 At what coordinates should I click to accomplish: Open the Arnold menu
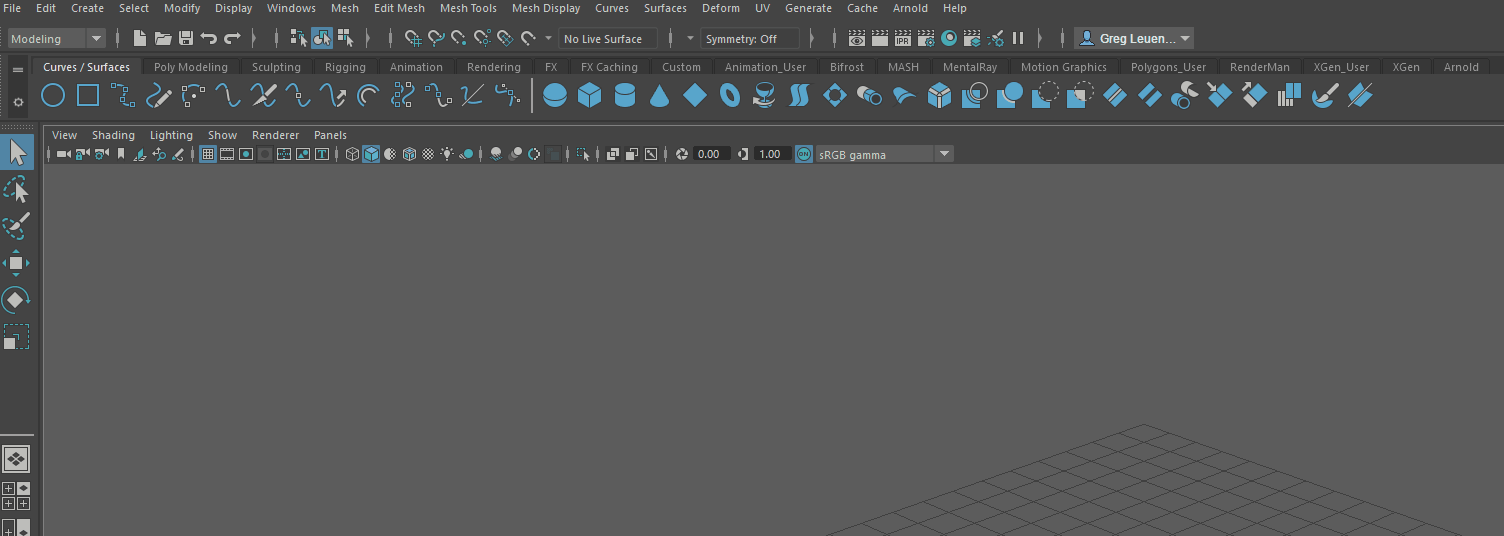(910, 8)
